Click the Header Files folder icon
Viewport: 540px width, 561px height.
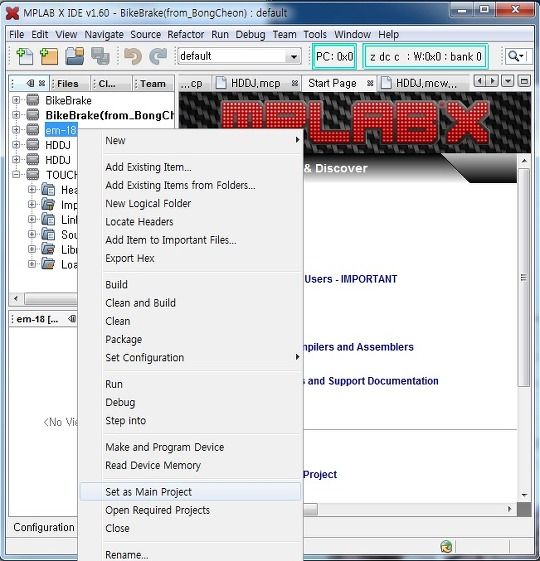(x=48, y=189)
